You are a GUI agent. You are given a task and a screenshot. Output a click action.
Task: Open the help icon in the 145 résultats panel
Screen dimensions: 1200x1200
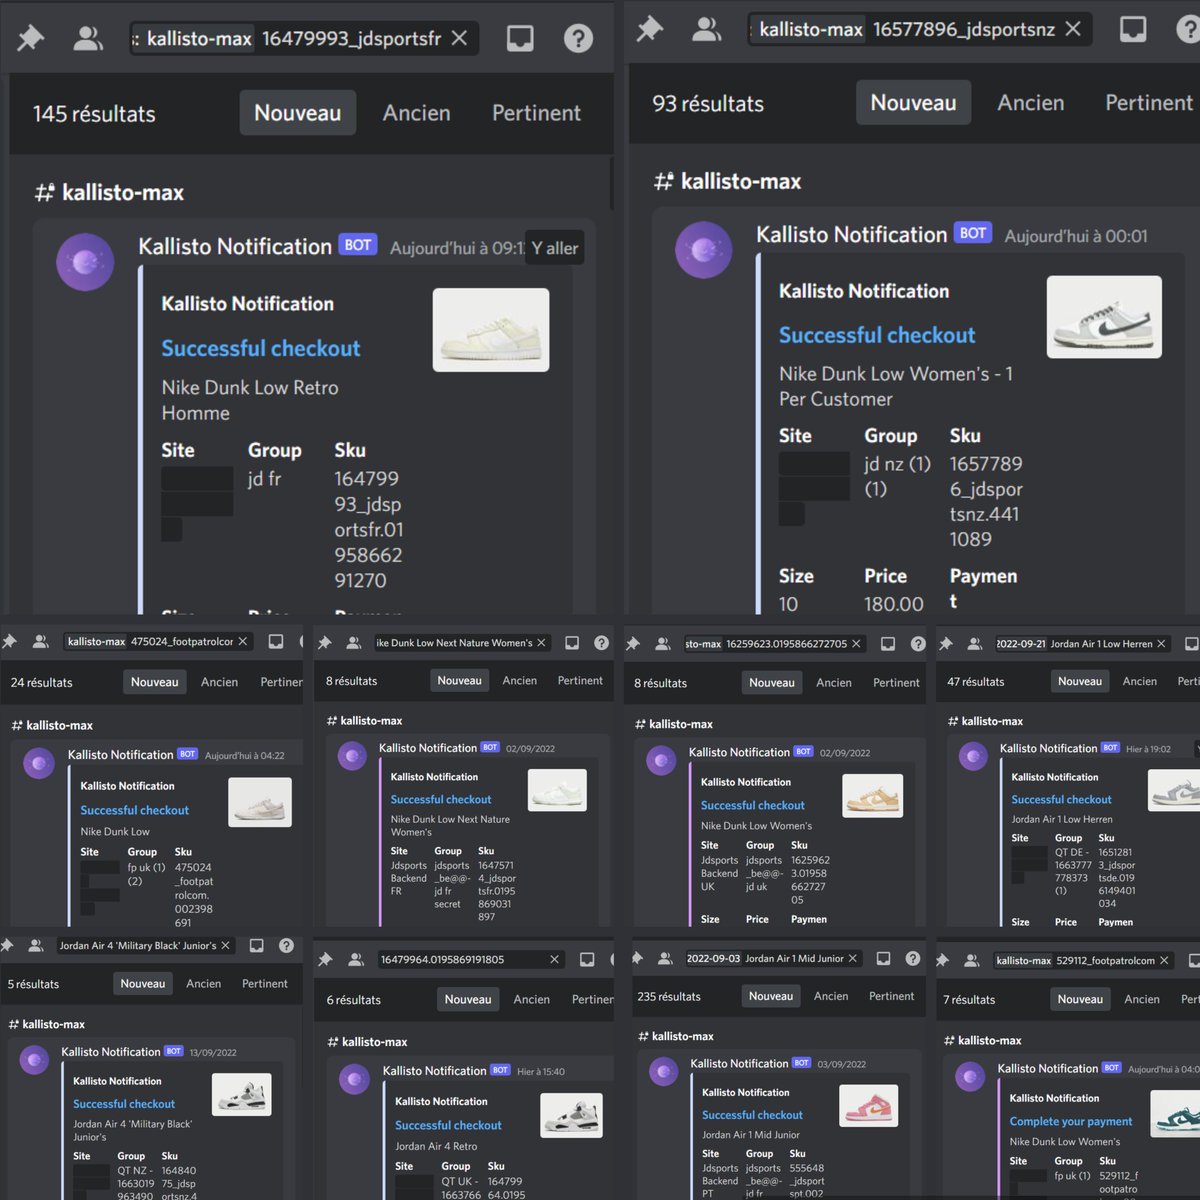tap(578, 39)
